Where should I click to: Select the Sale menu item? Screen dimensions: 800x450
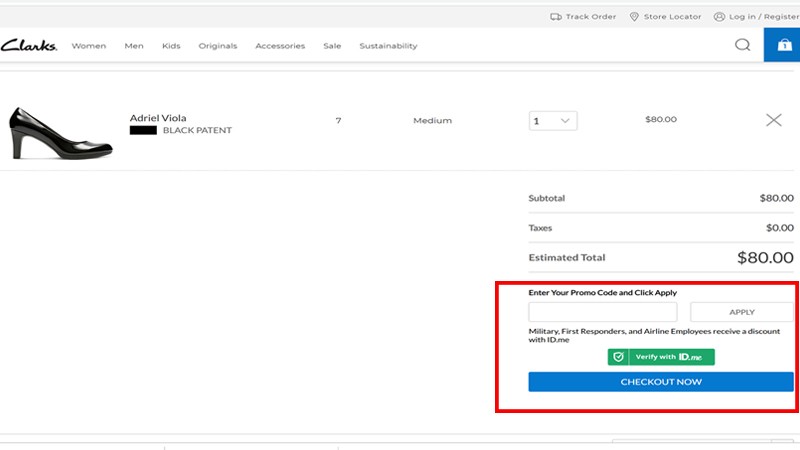[332, 46]
